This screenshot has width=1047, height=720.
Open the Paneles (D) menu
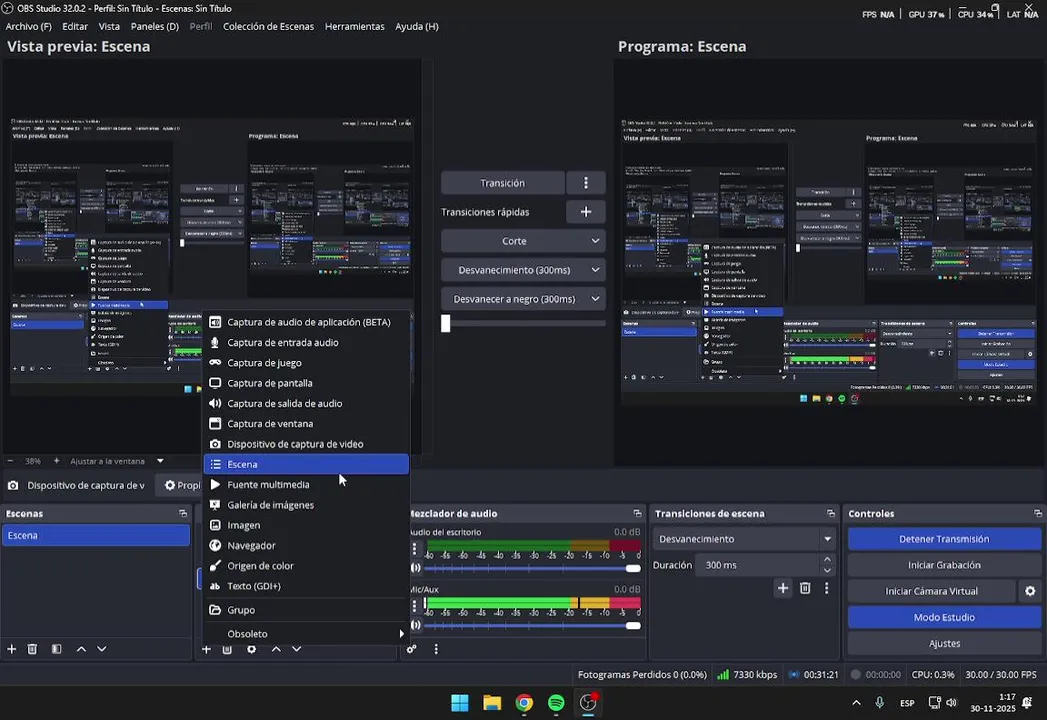(x=155, y=27)
